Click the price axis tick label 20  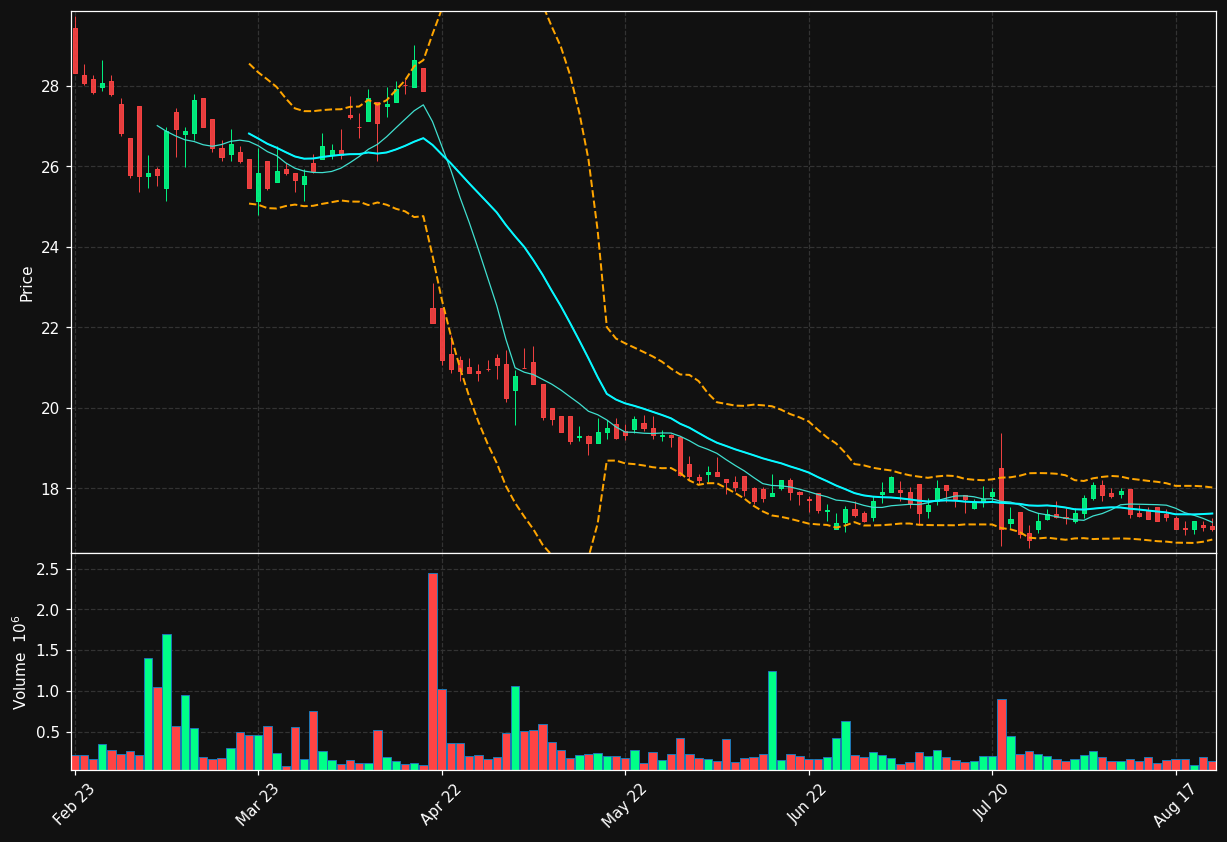(x=50, y=408)
